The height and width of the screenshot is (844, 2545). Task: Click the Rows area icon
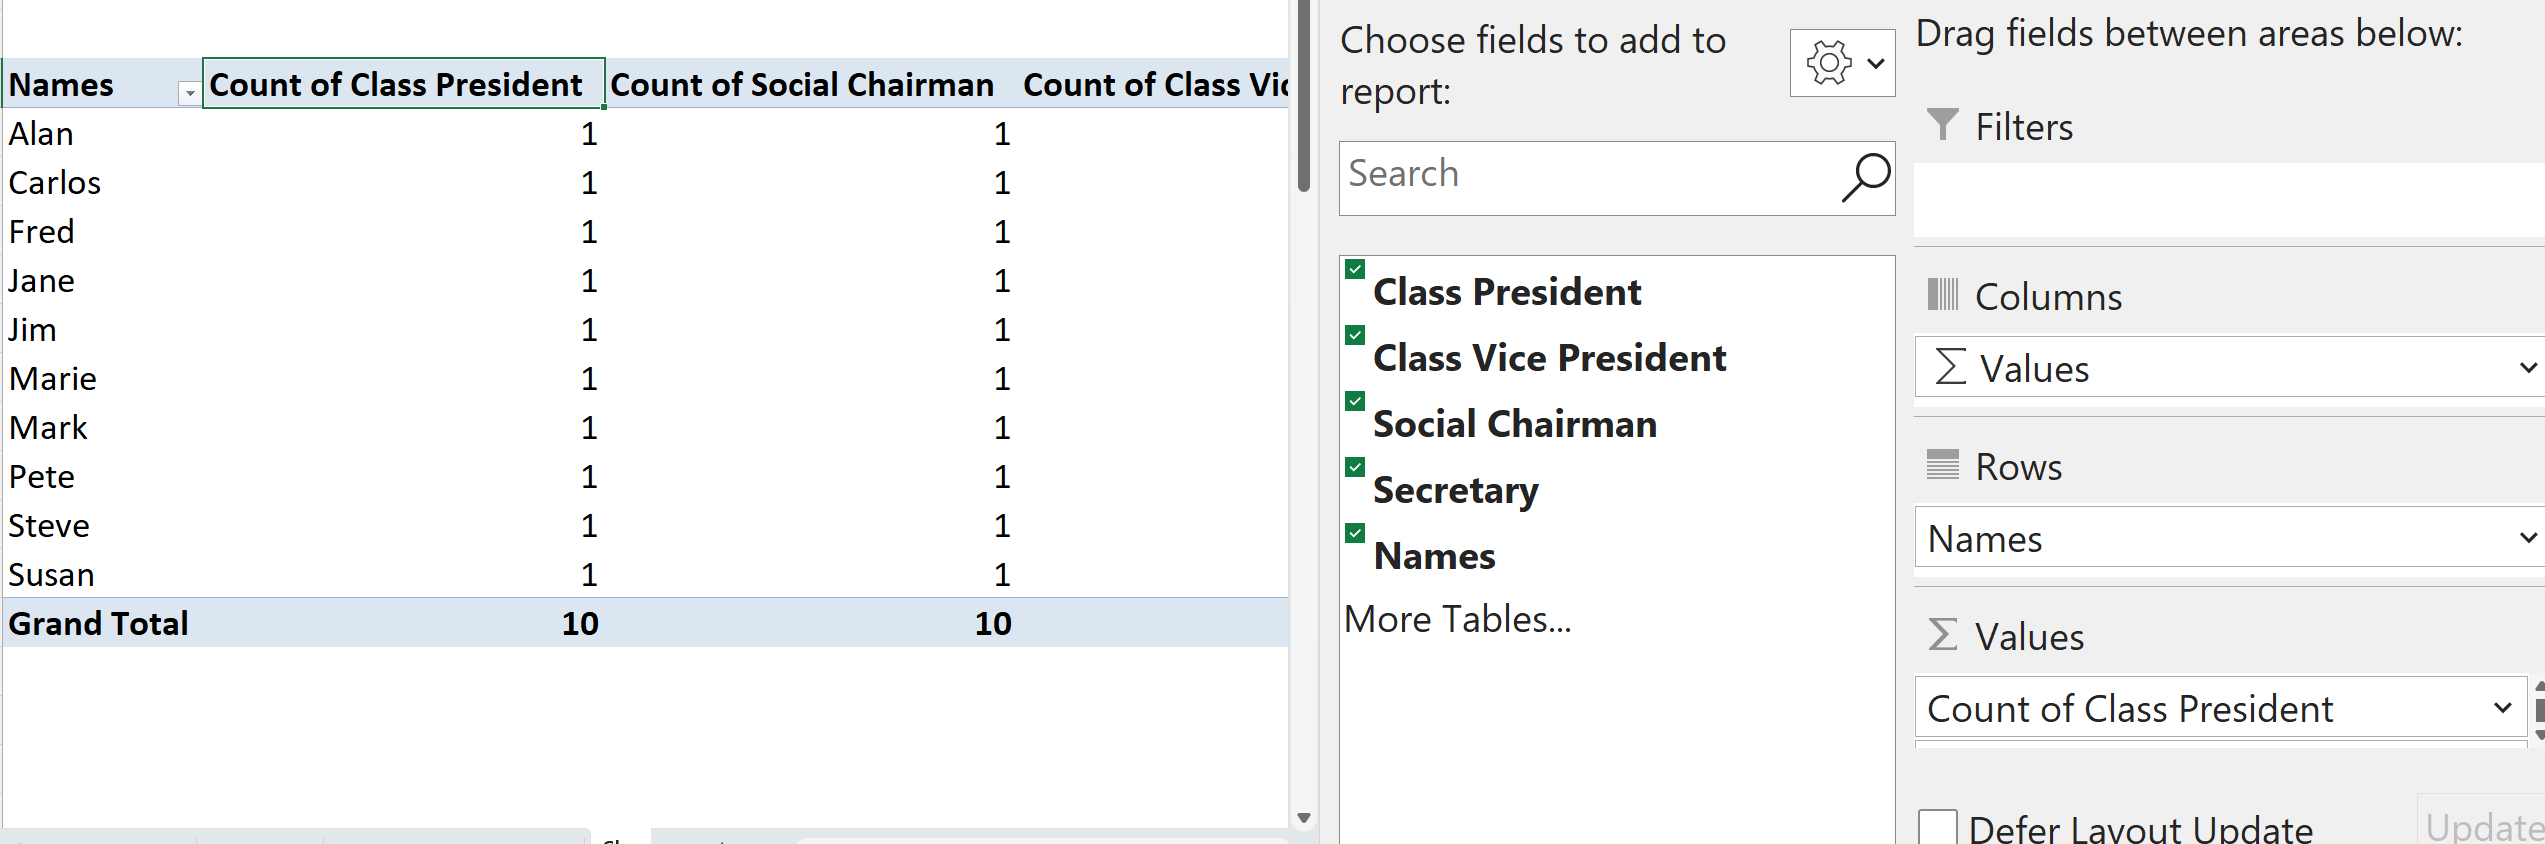point(1942,465)
